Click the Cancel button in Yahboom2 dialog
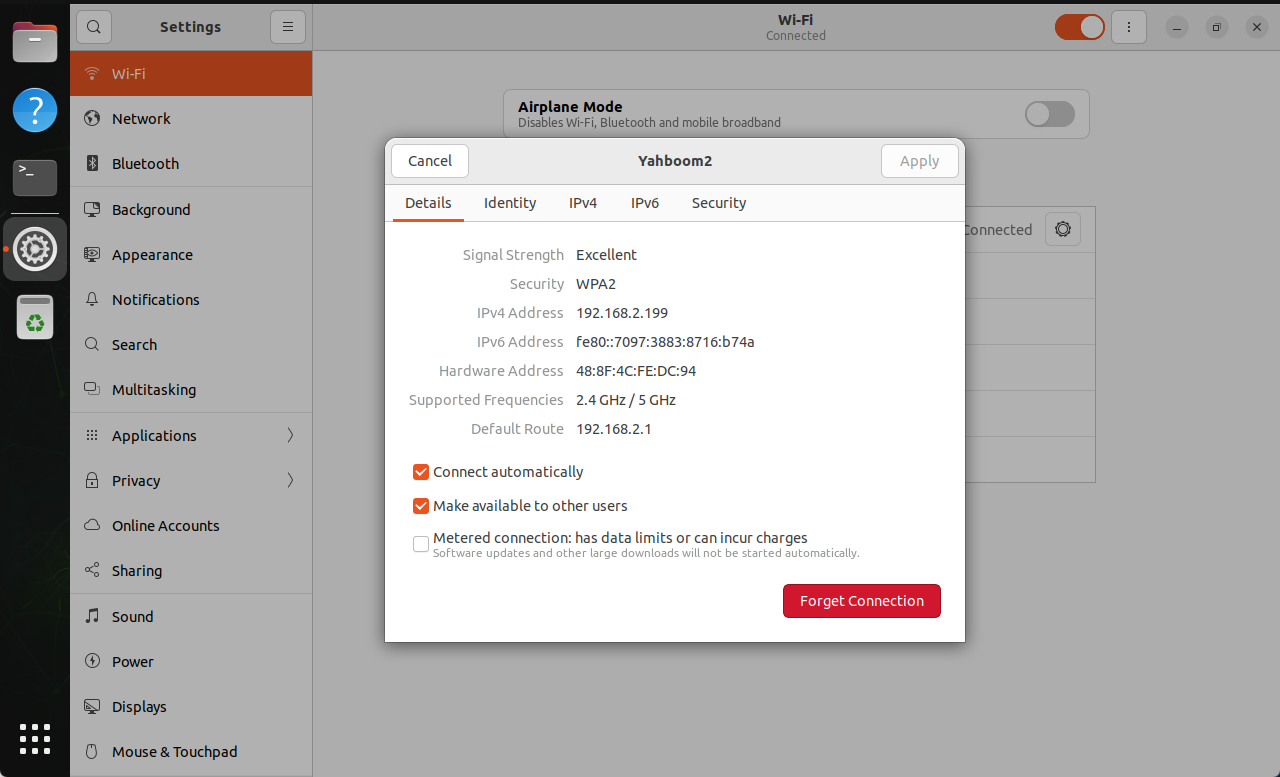The image size is (1280, 777). tap(430, 161)
